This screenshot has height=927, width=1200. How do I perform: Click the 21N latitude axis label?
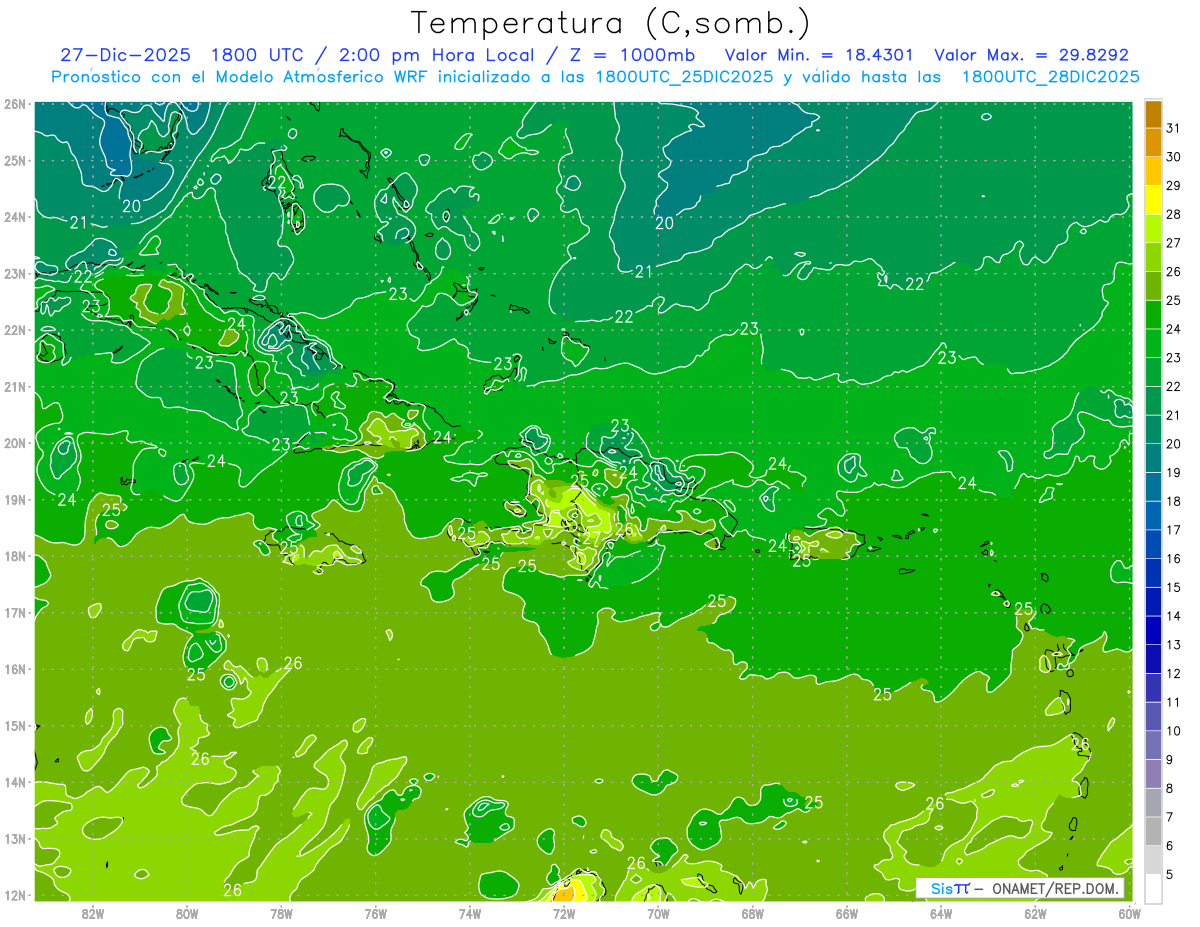point(15,386)
